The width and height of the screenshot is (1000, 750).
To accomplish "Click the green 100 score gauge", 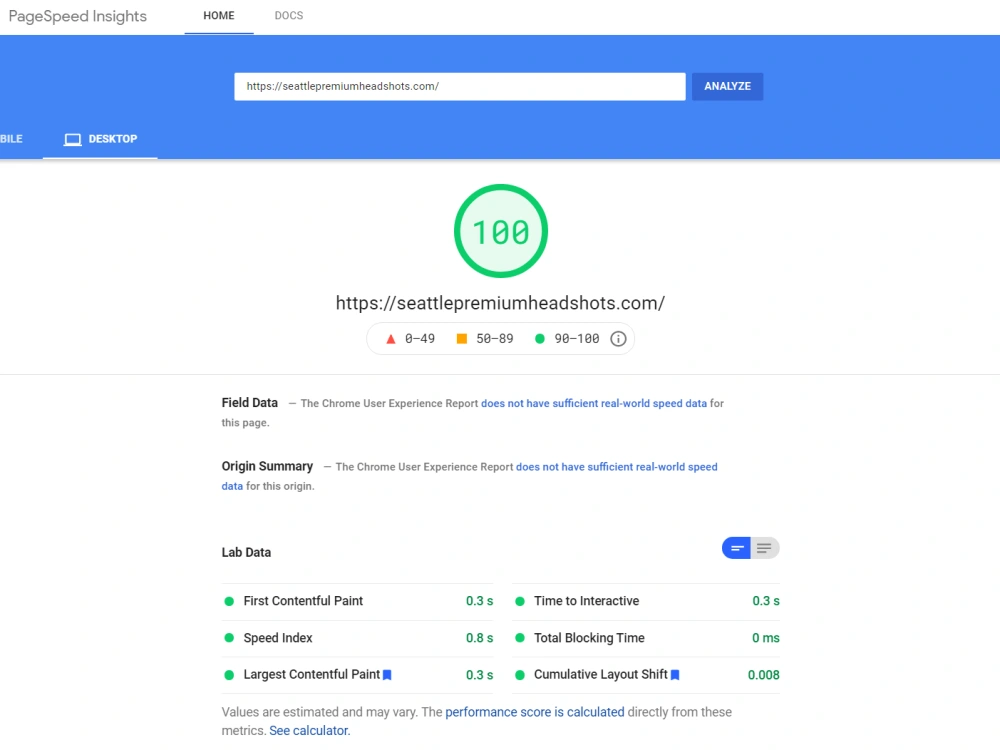I will [x=501, y=231].
